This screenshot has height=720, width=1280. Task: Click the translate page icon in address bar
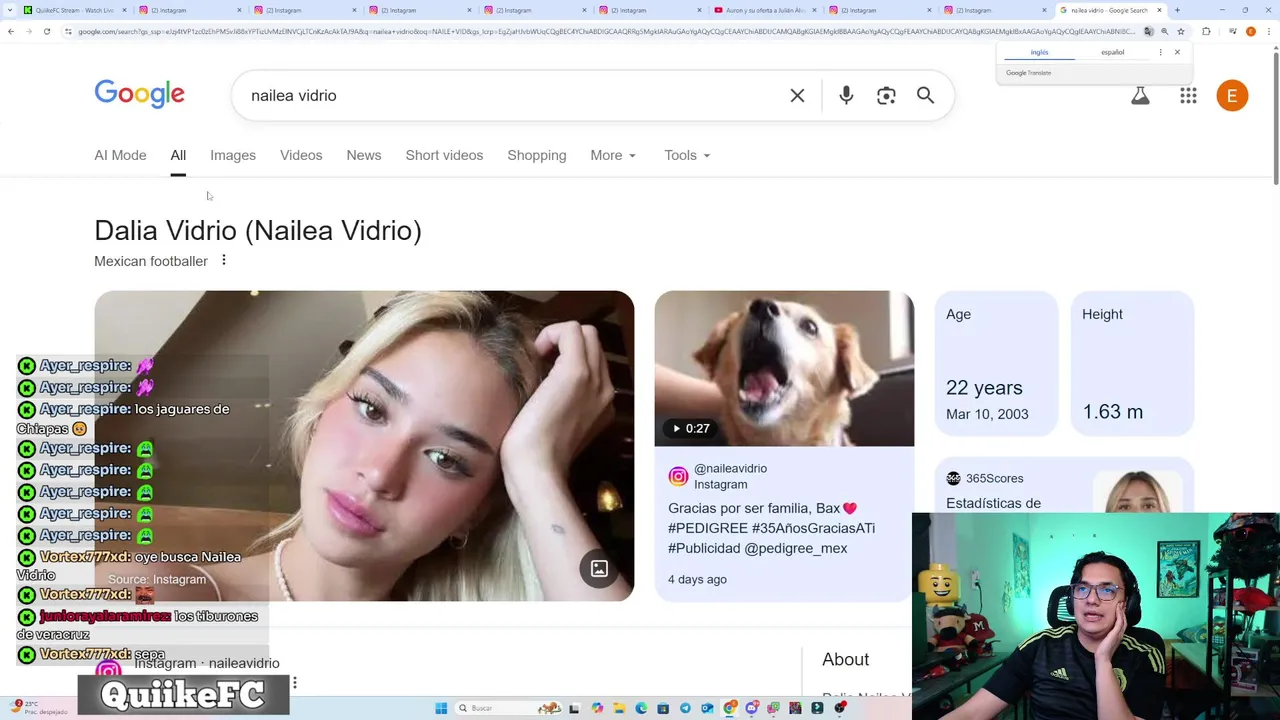tap(1148, 31)
